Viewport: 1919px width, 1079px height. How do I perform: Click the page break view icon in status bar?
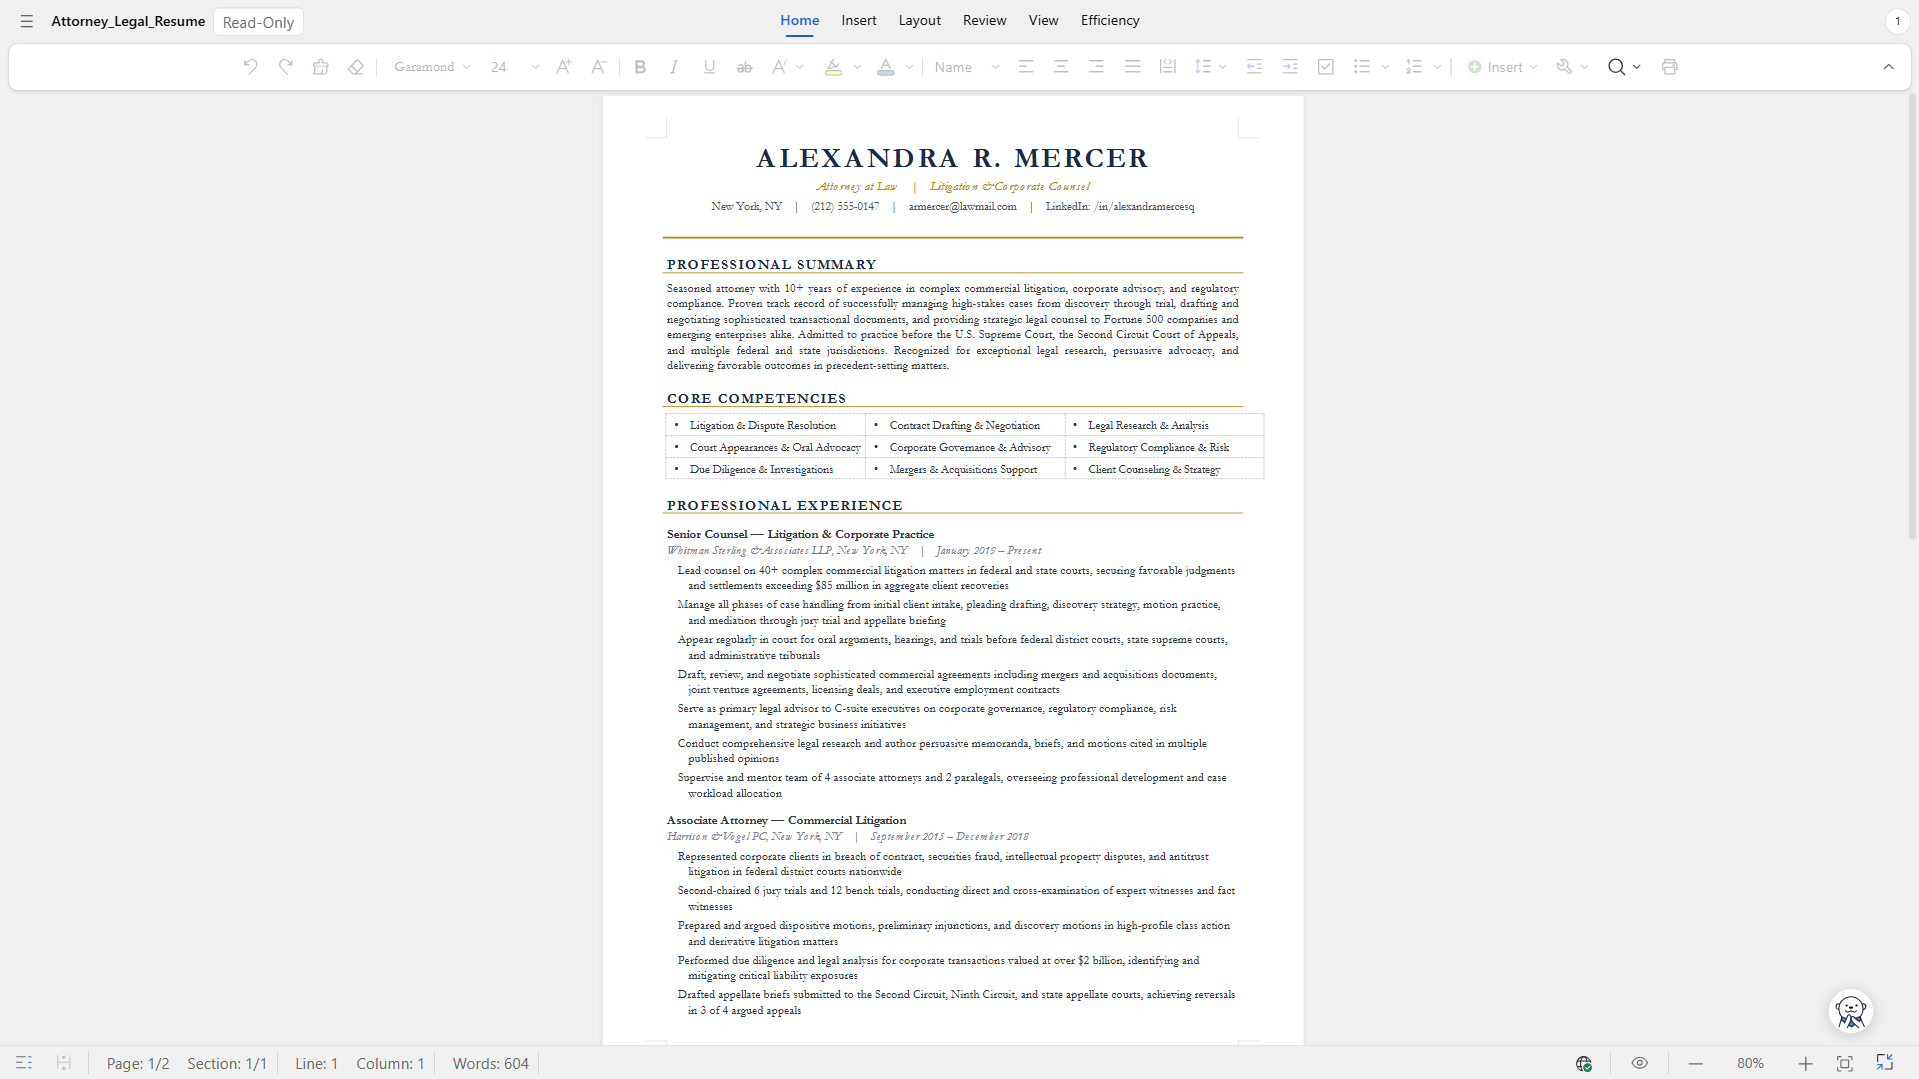point(63,1063)
